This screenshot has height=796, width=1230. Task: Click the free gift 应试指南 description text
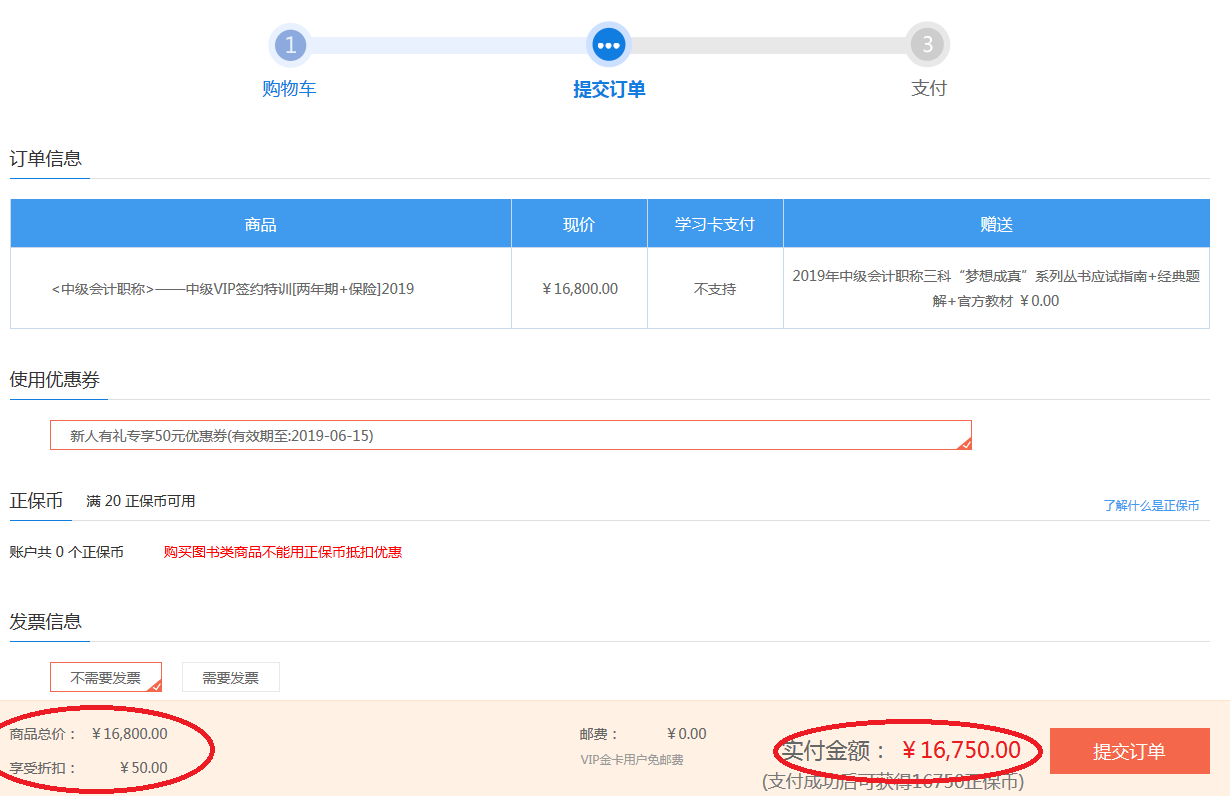[x=996, y=288]
